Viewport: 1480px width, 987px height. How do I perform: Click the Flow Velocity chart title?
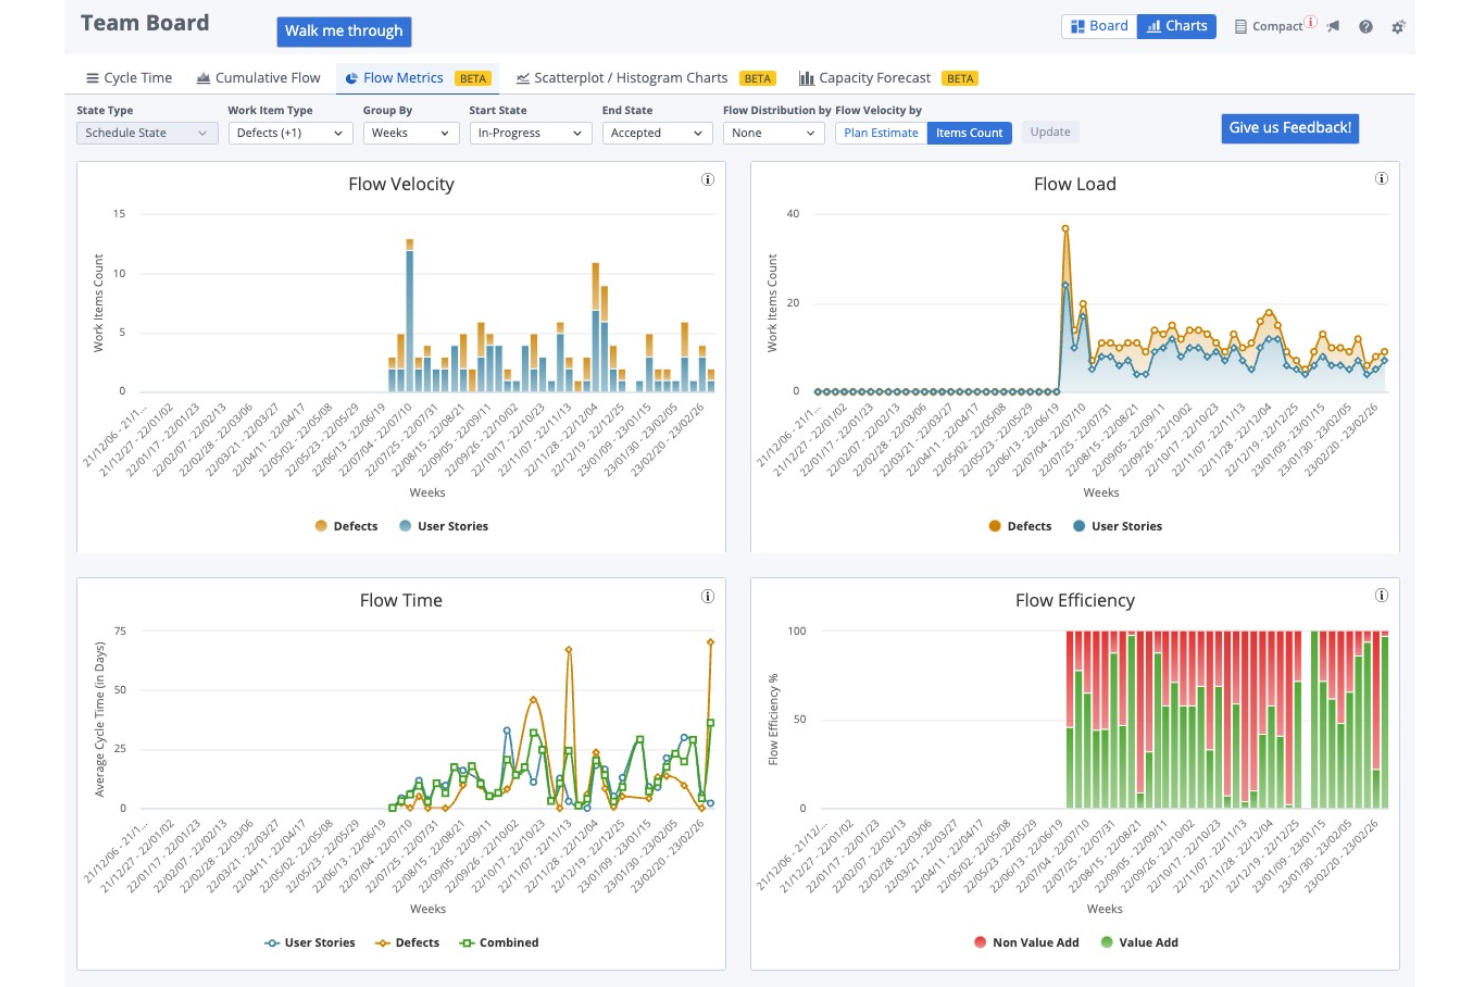click(x=401, y=184)
